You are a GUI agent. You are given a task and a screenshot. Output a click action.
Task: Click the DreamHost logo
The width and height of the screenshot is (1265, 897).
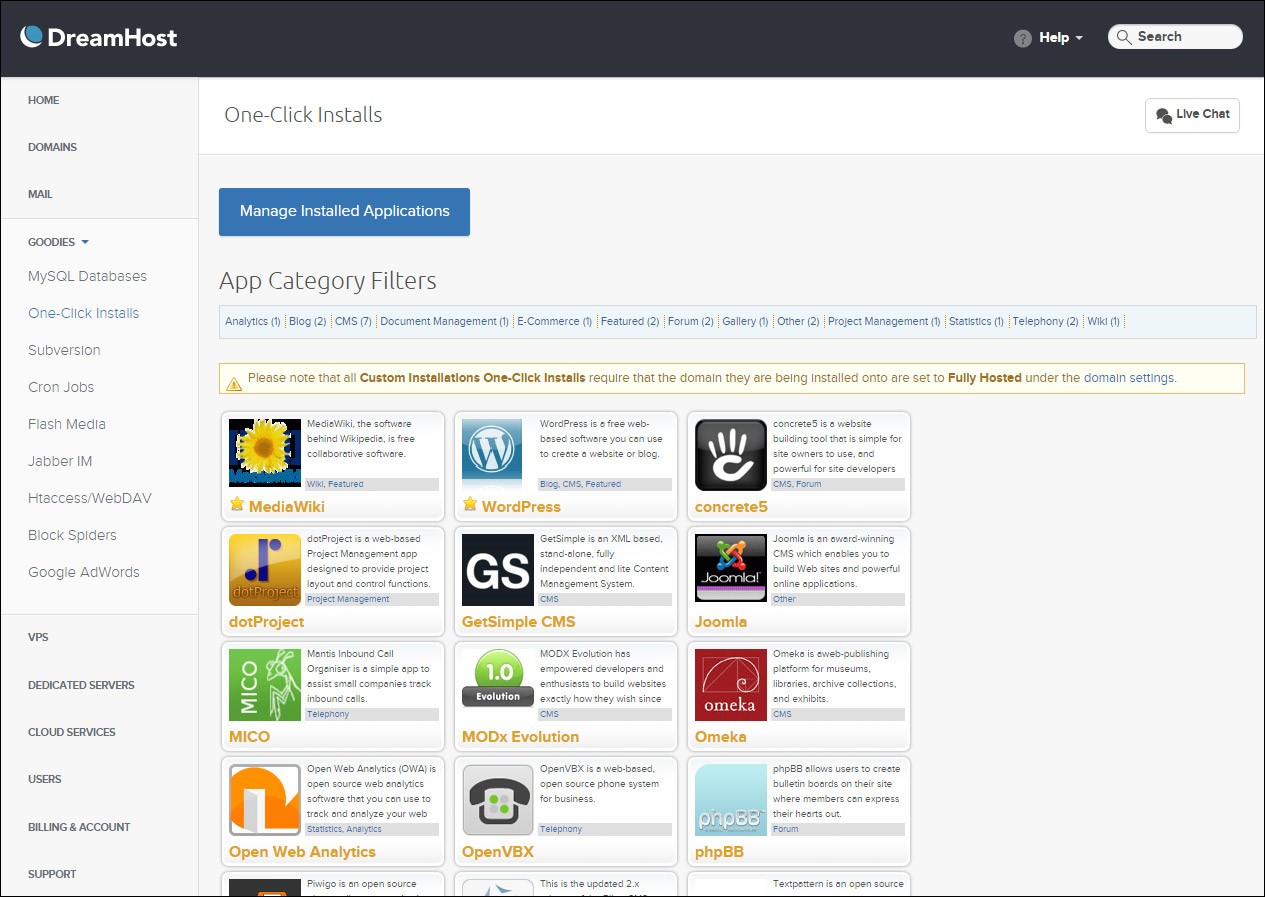(98, 37)
